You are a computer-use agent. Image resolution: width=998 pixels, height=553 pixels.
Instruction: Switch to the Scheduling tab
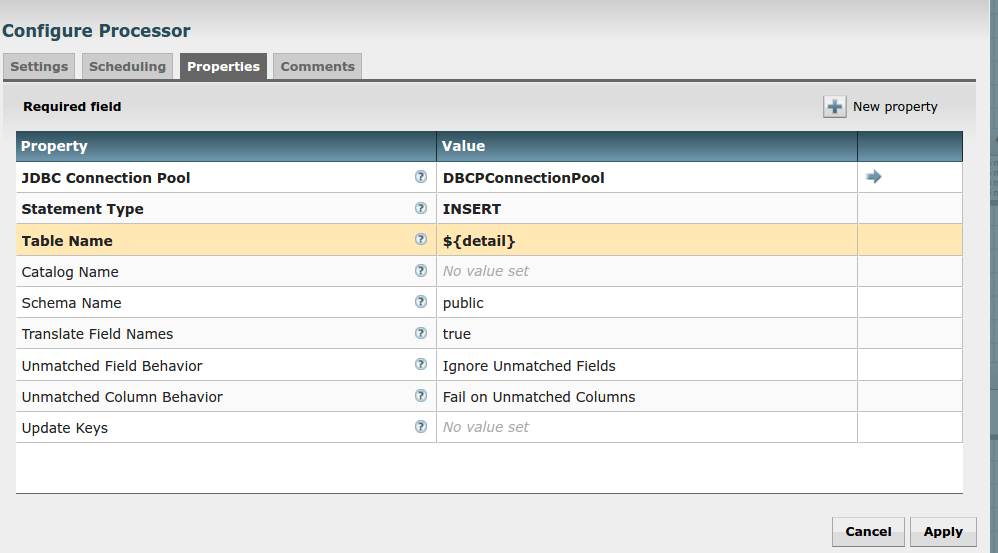click(127, 67)
